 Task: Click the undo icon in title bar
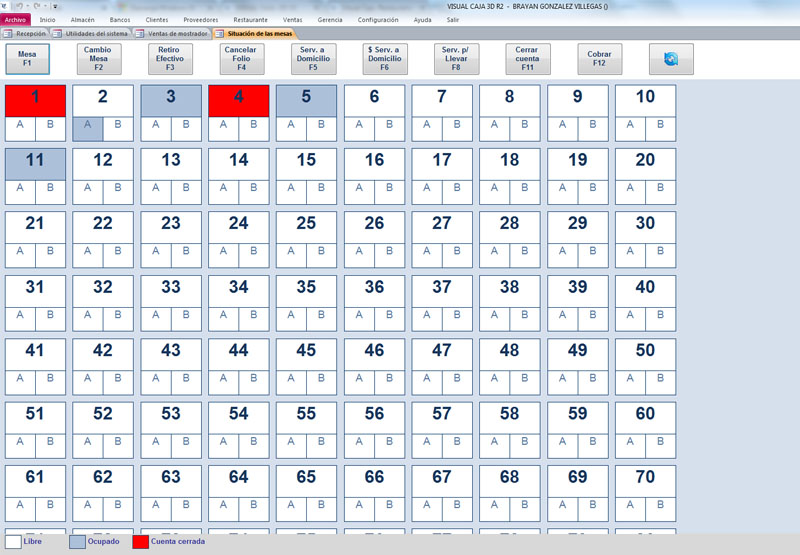20,6
